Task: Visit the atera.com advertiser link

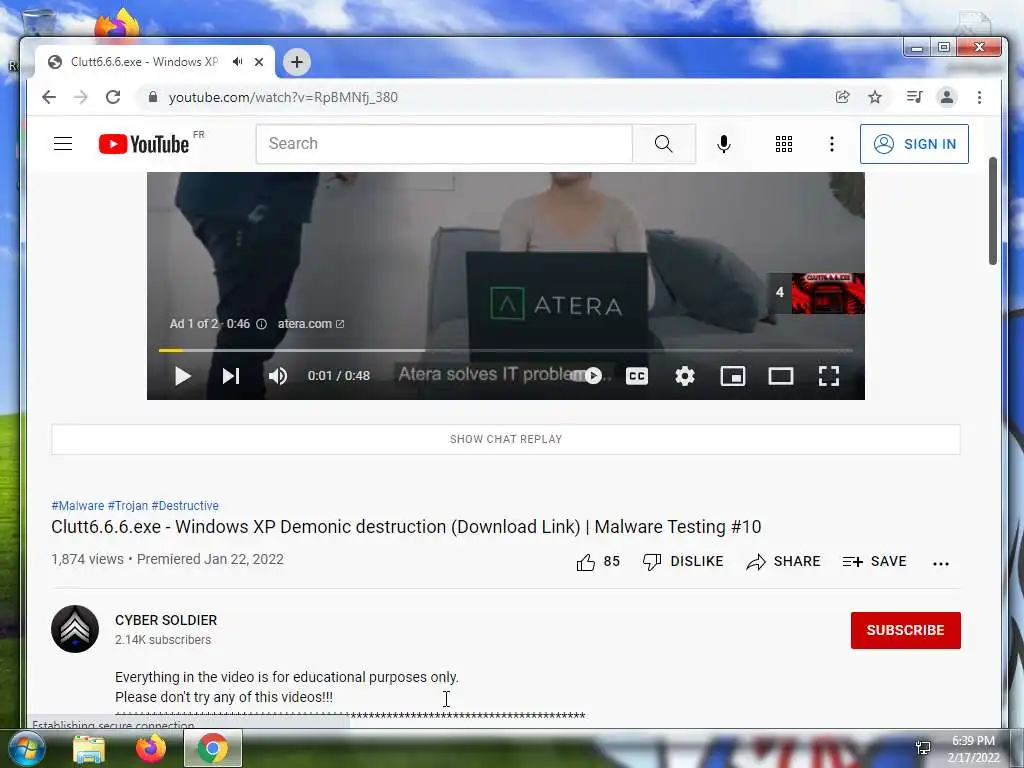Action: click(311, 324)
